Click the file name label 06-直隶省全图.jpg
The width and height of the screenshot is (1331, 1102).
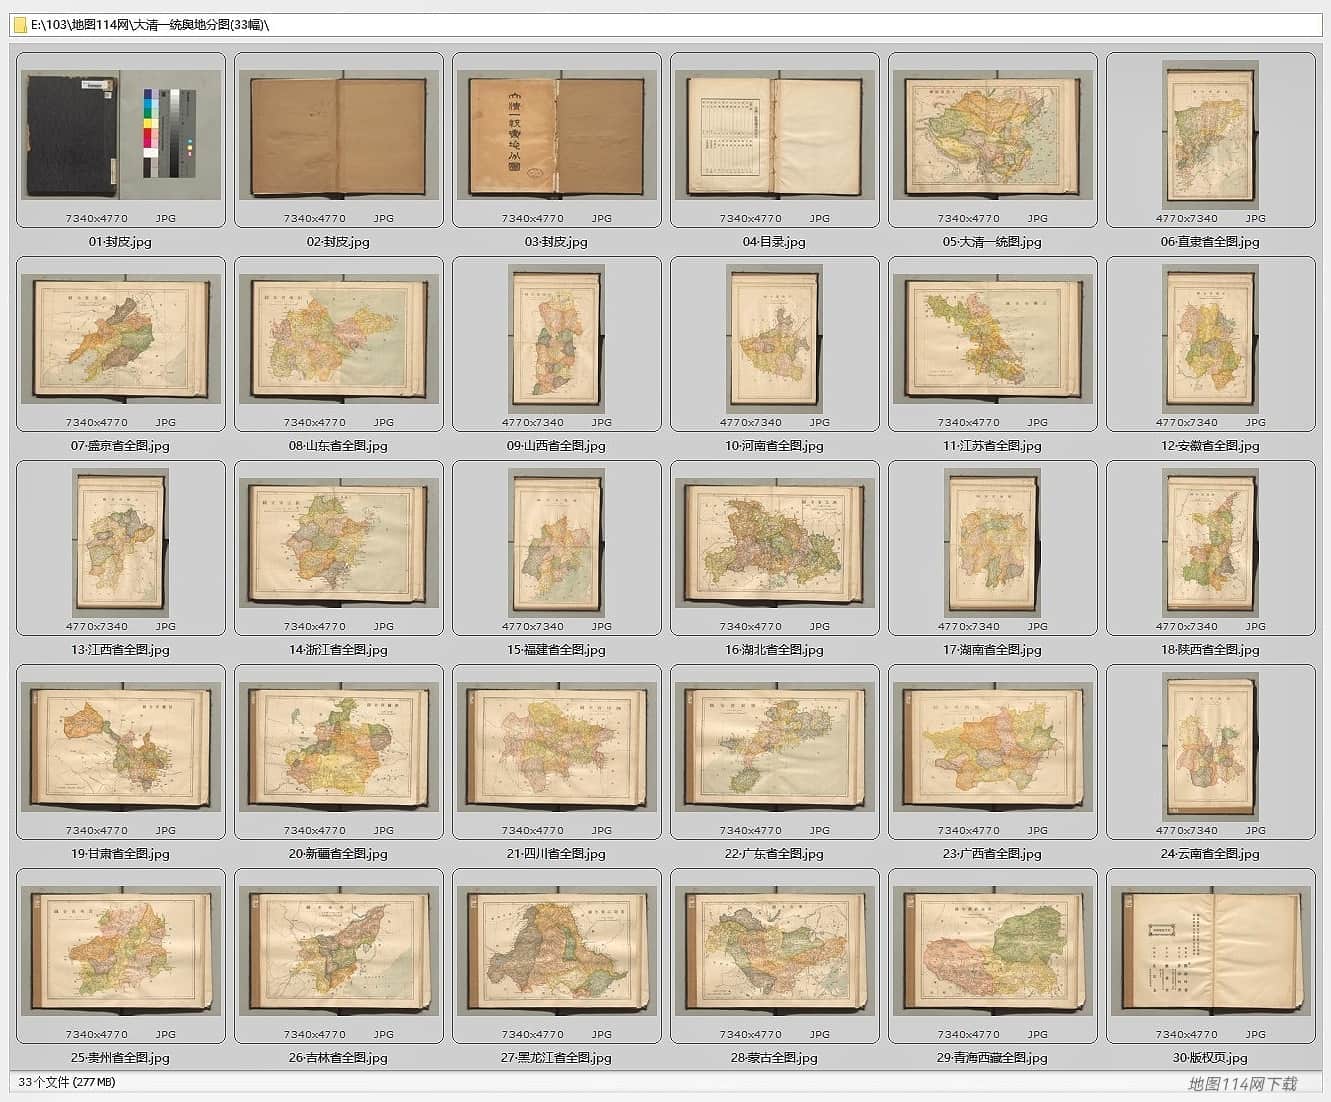point(1210,242)
